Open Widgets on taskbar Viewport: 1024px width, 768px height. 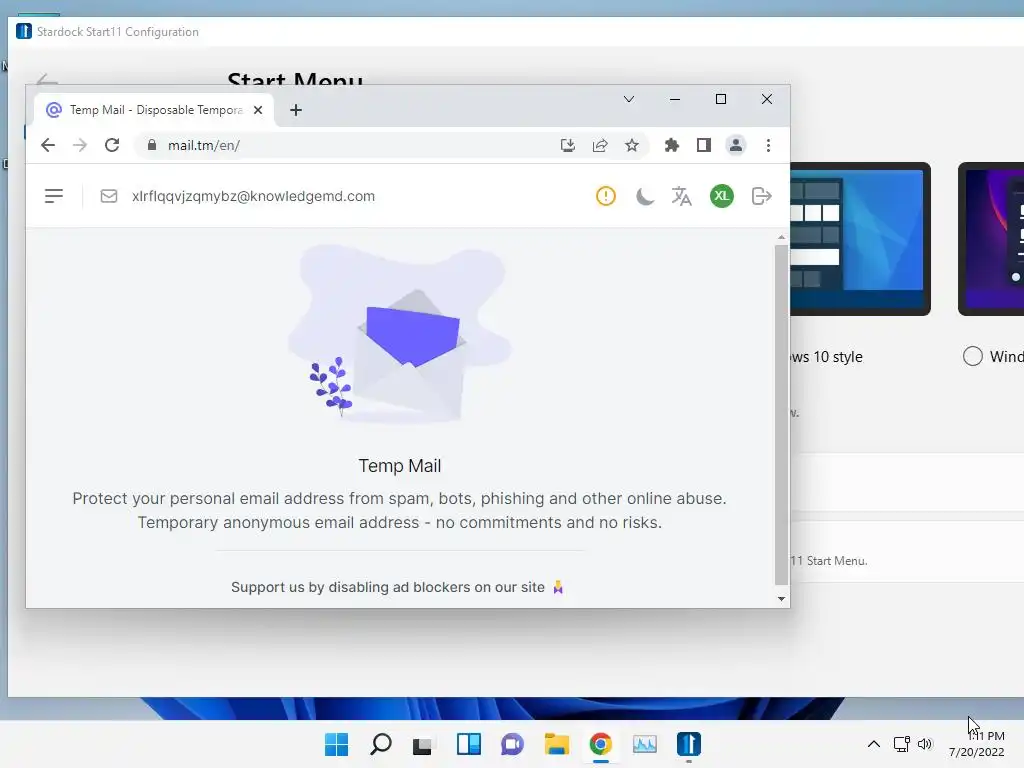pyautogui.click(x=468, y=744)
